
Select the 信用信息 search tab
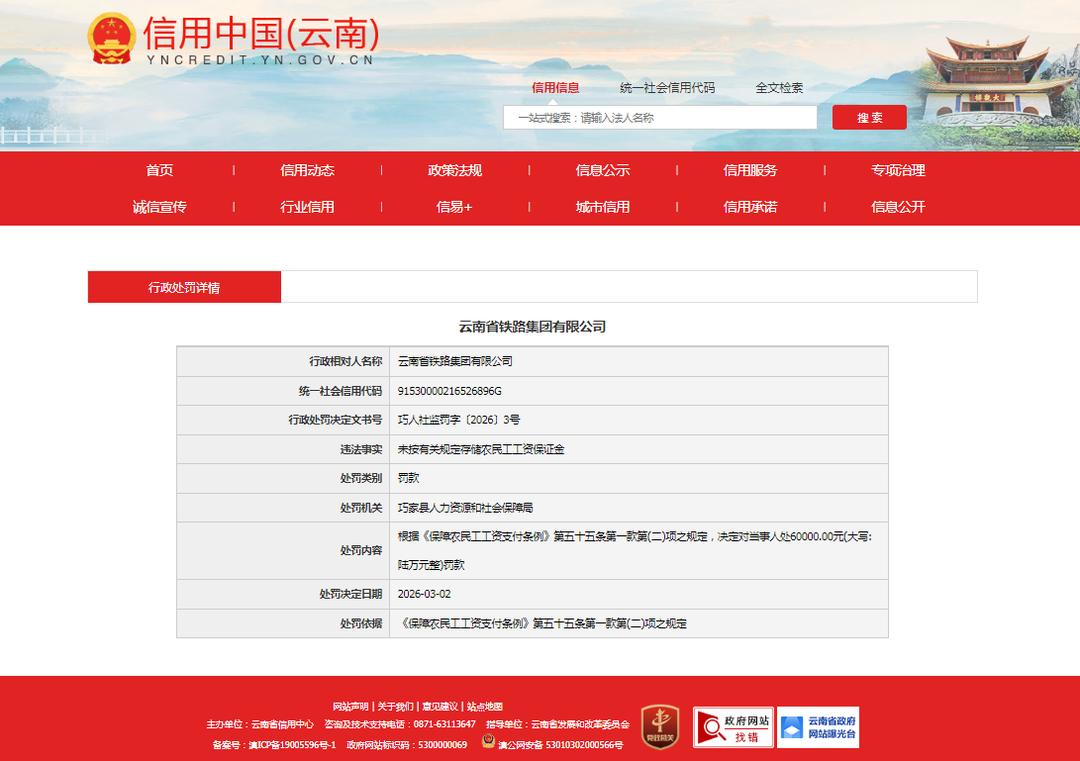[x=555, y=87]
